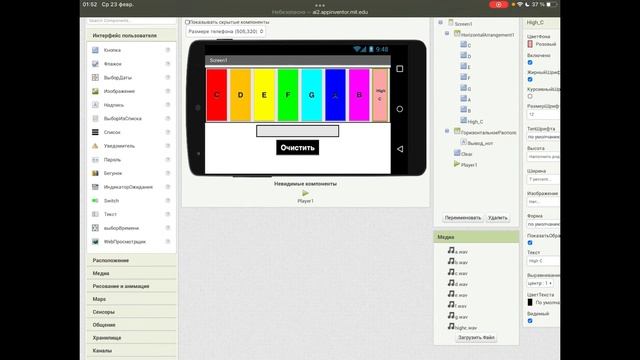Click the Очистить button in phone preview
640x360 pixels.
298,148
